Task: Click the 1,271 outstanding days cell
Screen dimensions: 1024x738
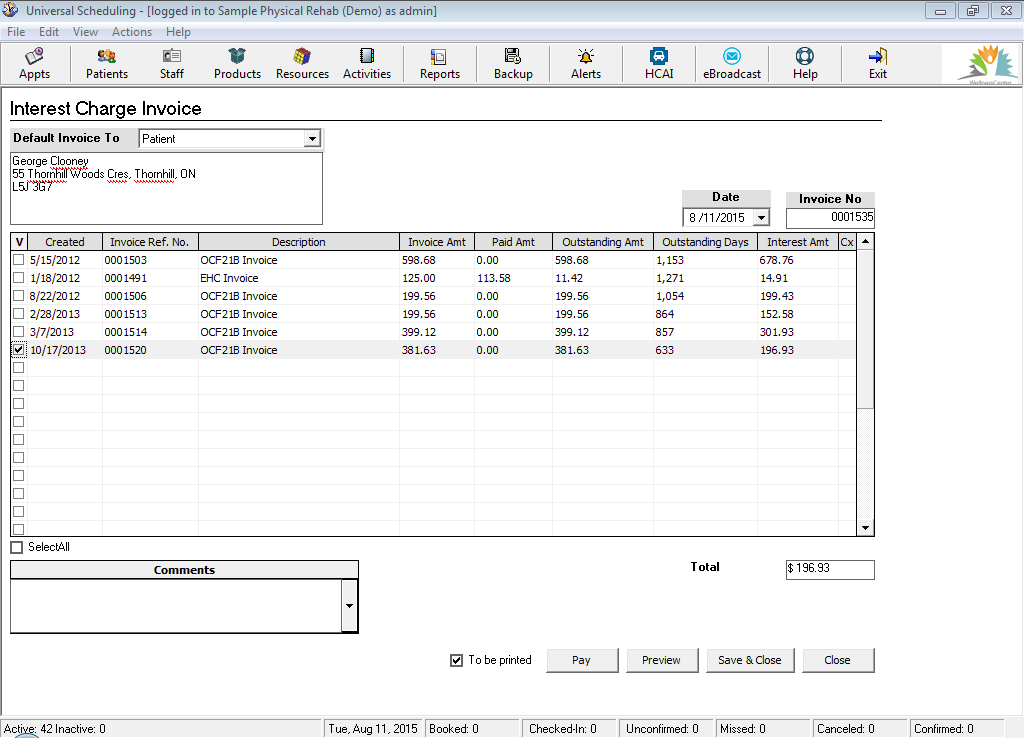Action: point(705,278)
